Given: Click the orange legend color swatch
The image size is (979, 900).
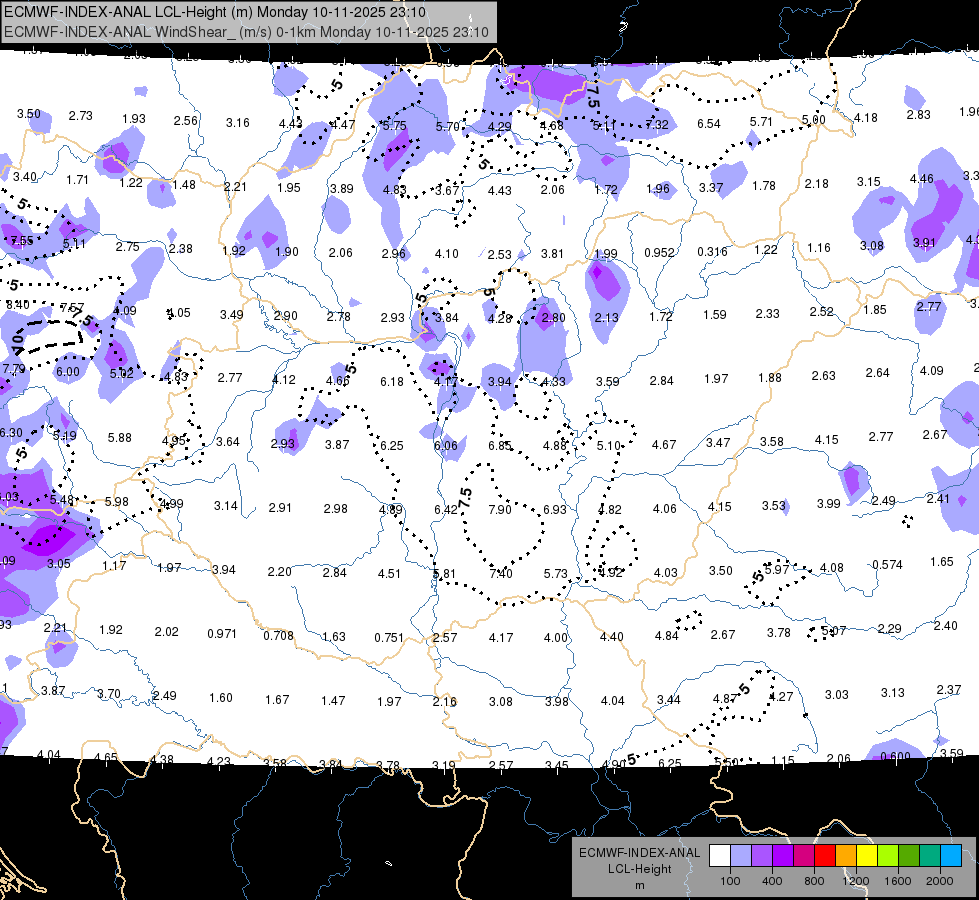Looking at the screenshot, I should coord(846,856).
